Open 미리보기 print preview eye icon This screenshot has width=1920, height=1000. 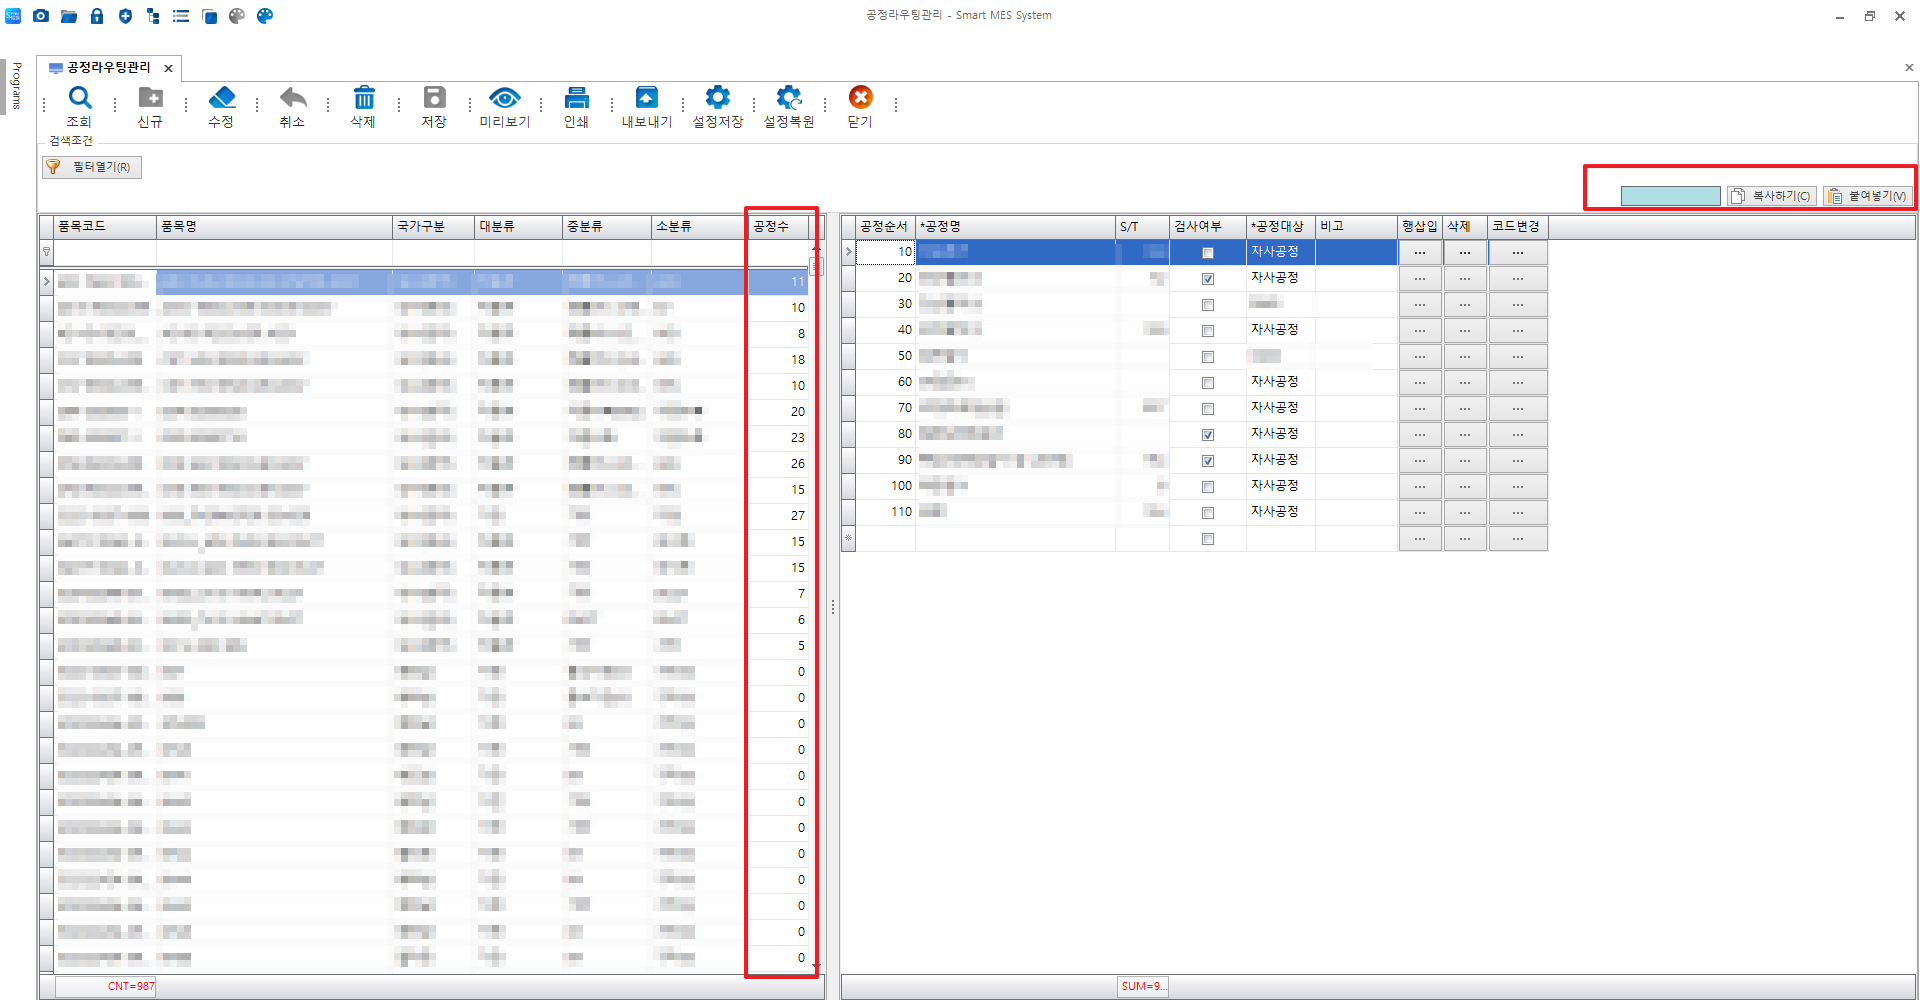505,98
